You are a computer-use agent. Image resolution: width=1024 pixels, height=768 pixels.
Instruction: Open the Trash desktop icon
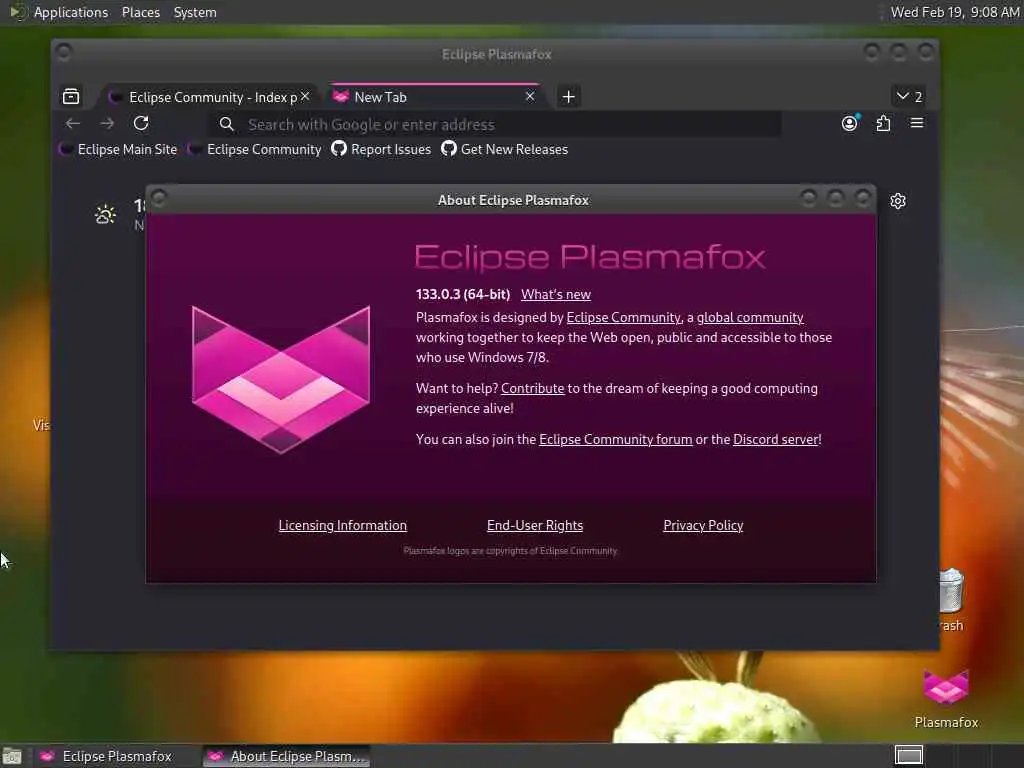(951, 600)
